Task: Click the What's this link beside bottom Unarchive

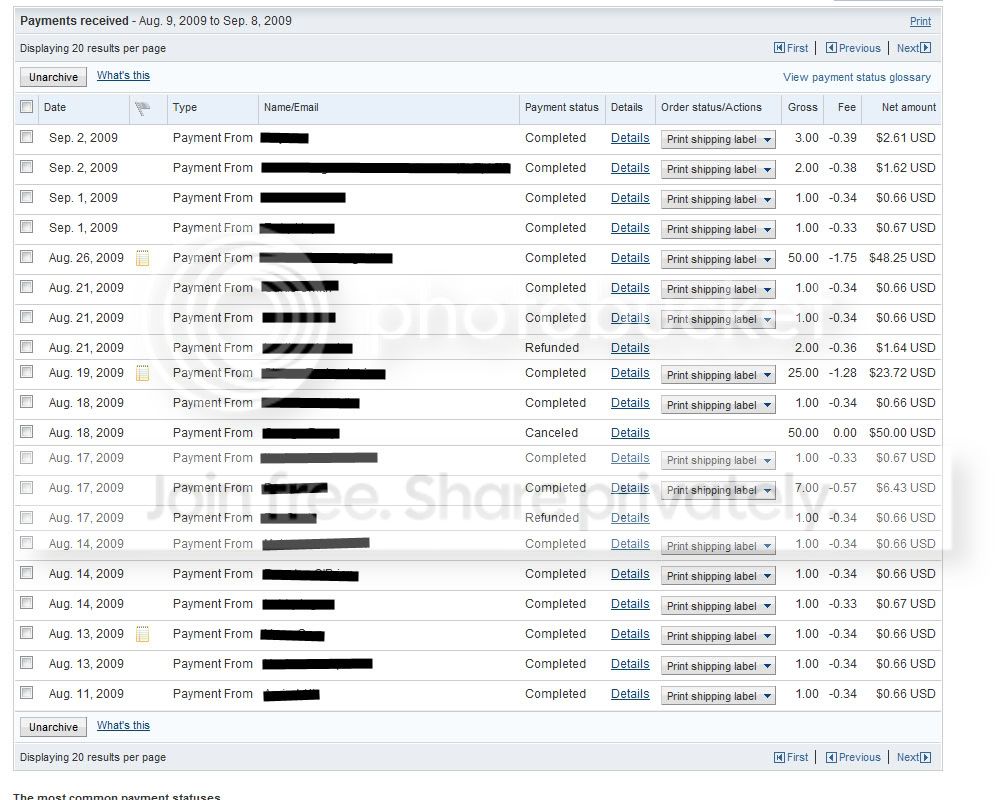Action: [x=123, y=725]
